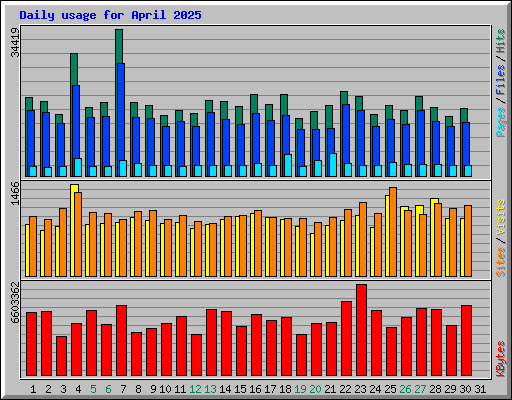Image resolution: width=512 pixels, height=400 pixels.
Task: Click x-axis day label 21
Action: [x=330, y=389]
